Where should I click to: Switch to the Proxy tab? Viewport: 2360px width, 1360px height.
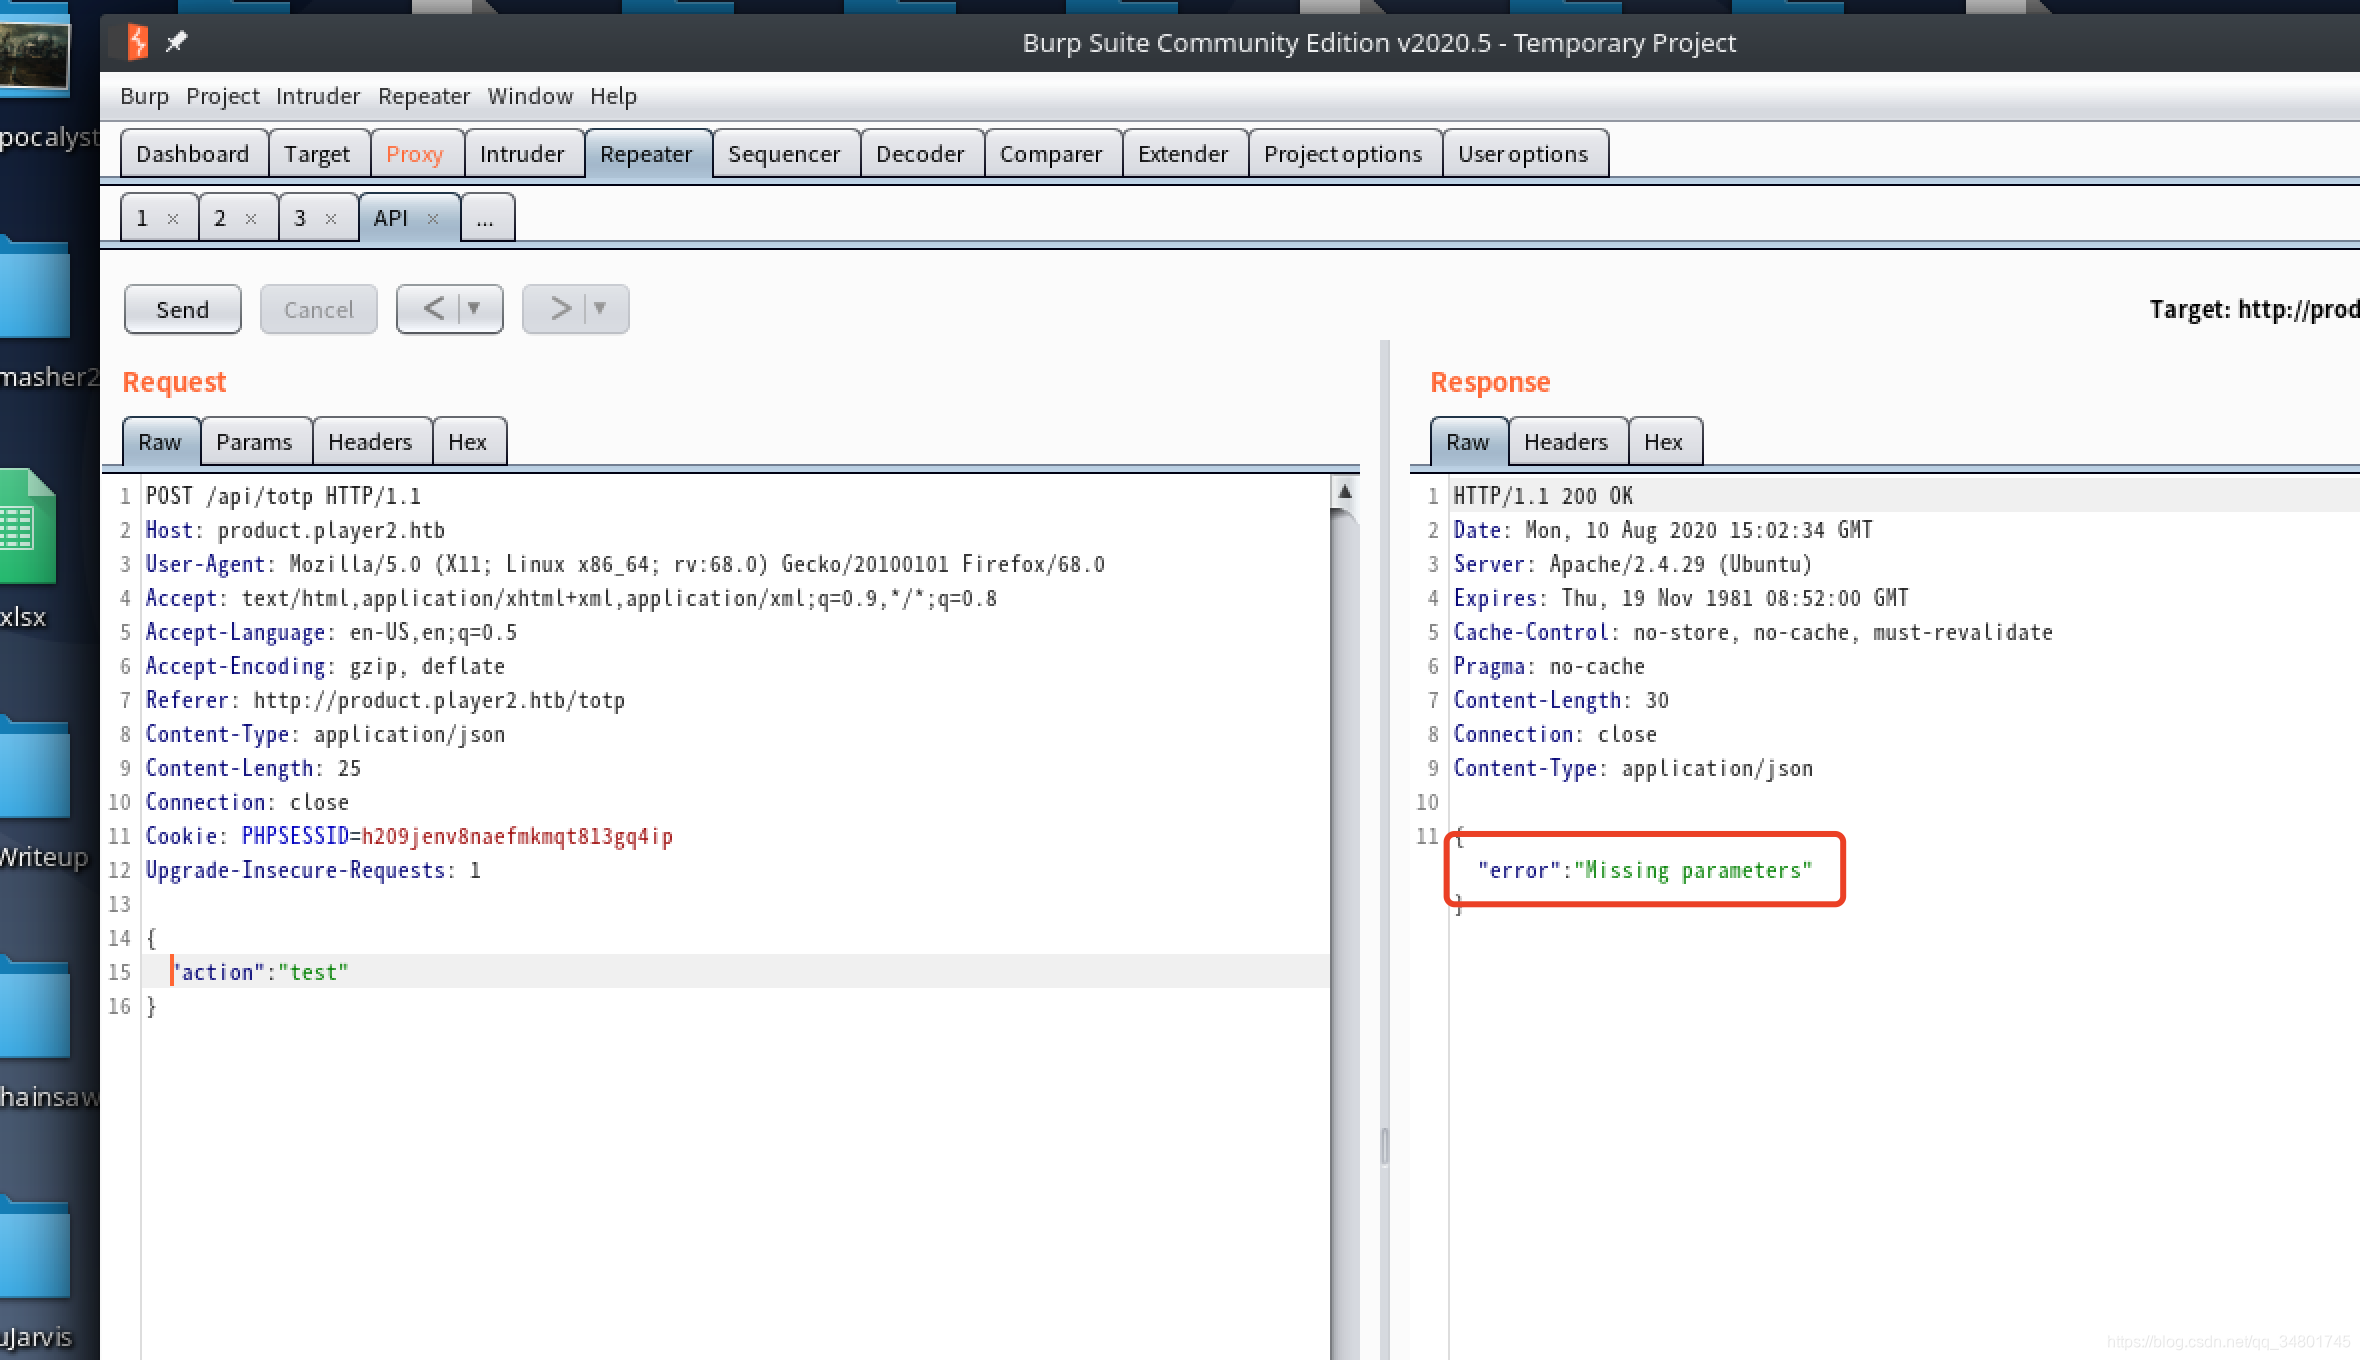click(414, 154)
